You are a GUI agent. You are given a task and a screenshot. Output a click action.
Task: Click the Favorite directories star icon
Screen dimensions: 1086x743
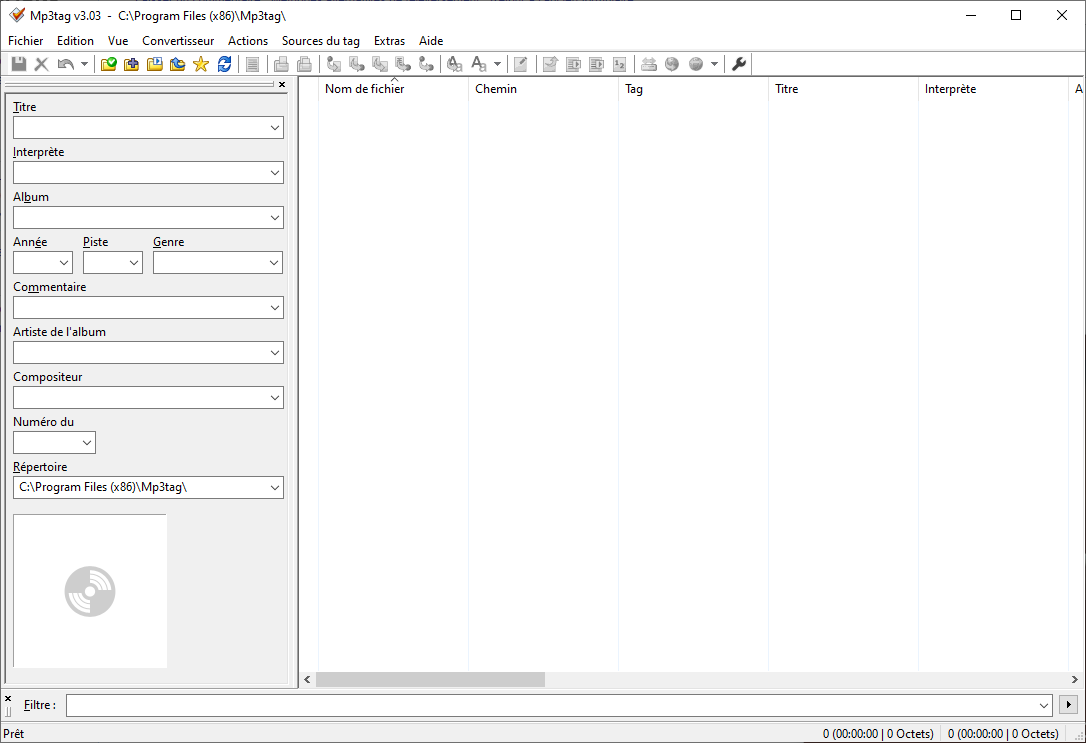201,64
